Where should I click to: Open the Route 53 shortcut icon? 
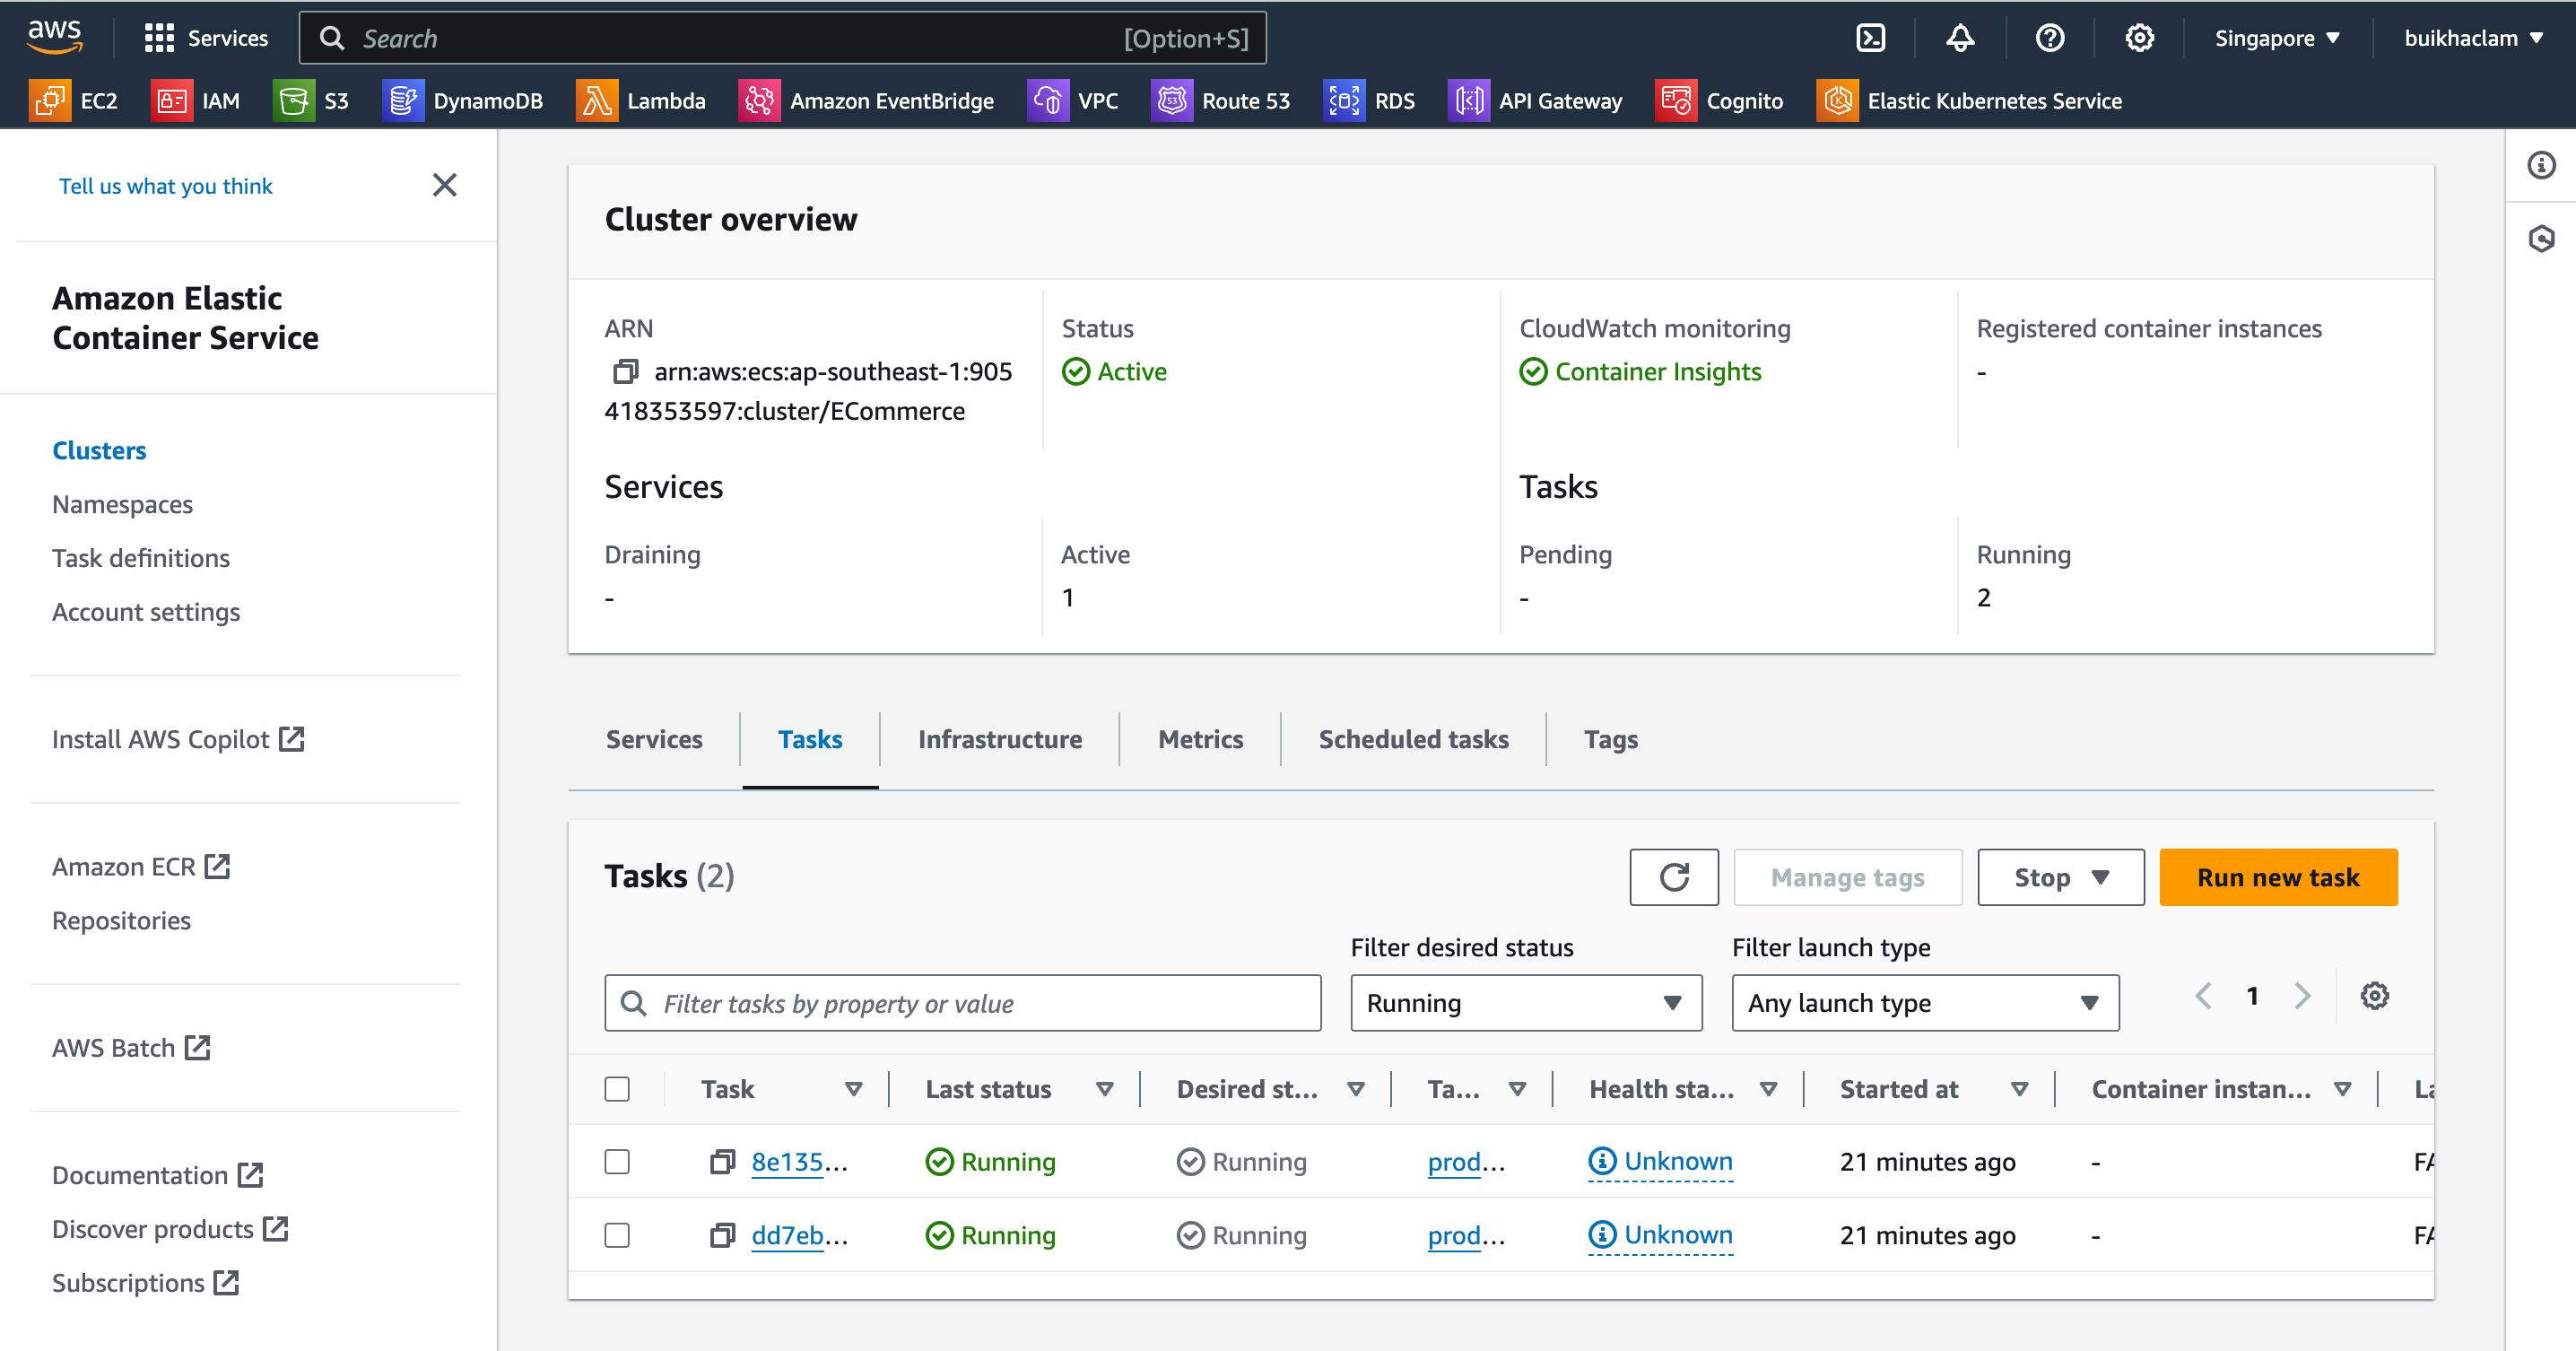click(1172, 100)
